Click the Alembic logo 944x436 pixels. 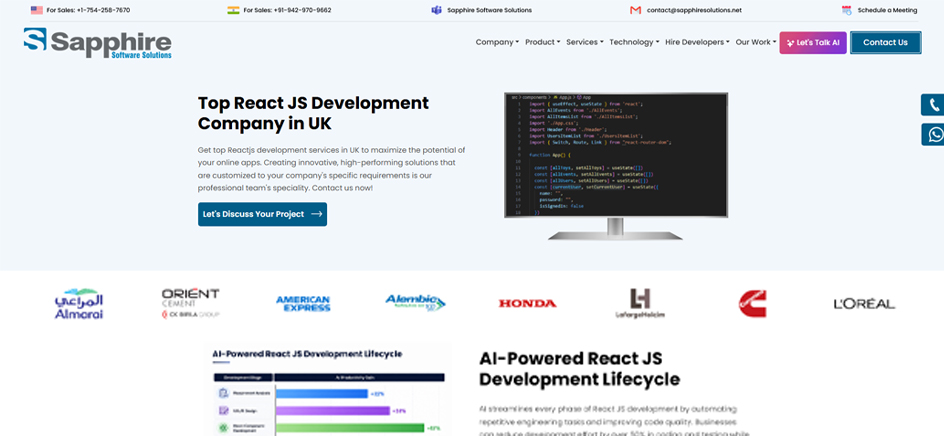[415, 302]
